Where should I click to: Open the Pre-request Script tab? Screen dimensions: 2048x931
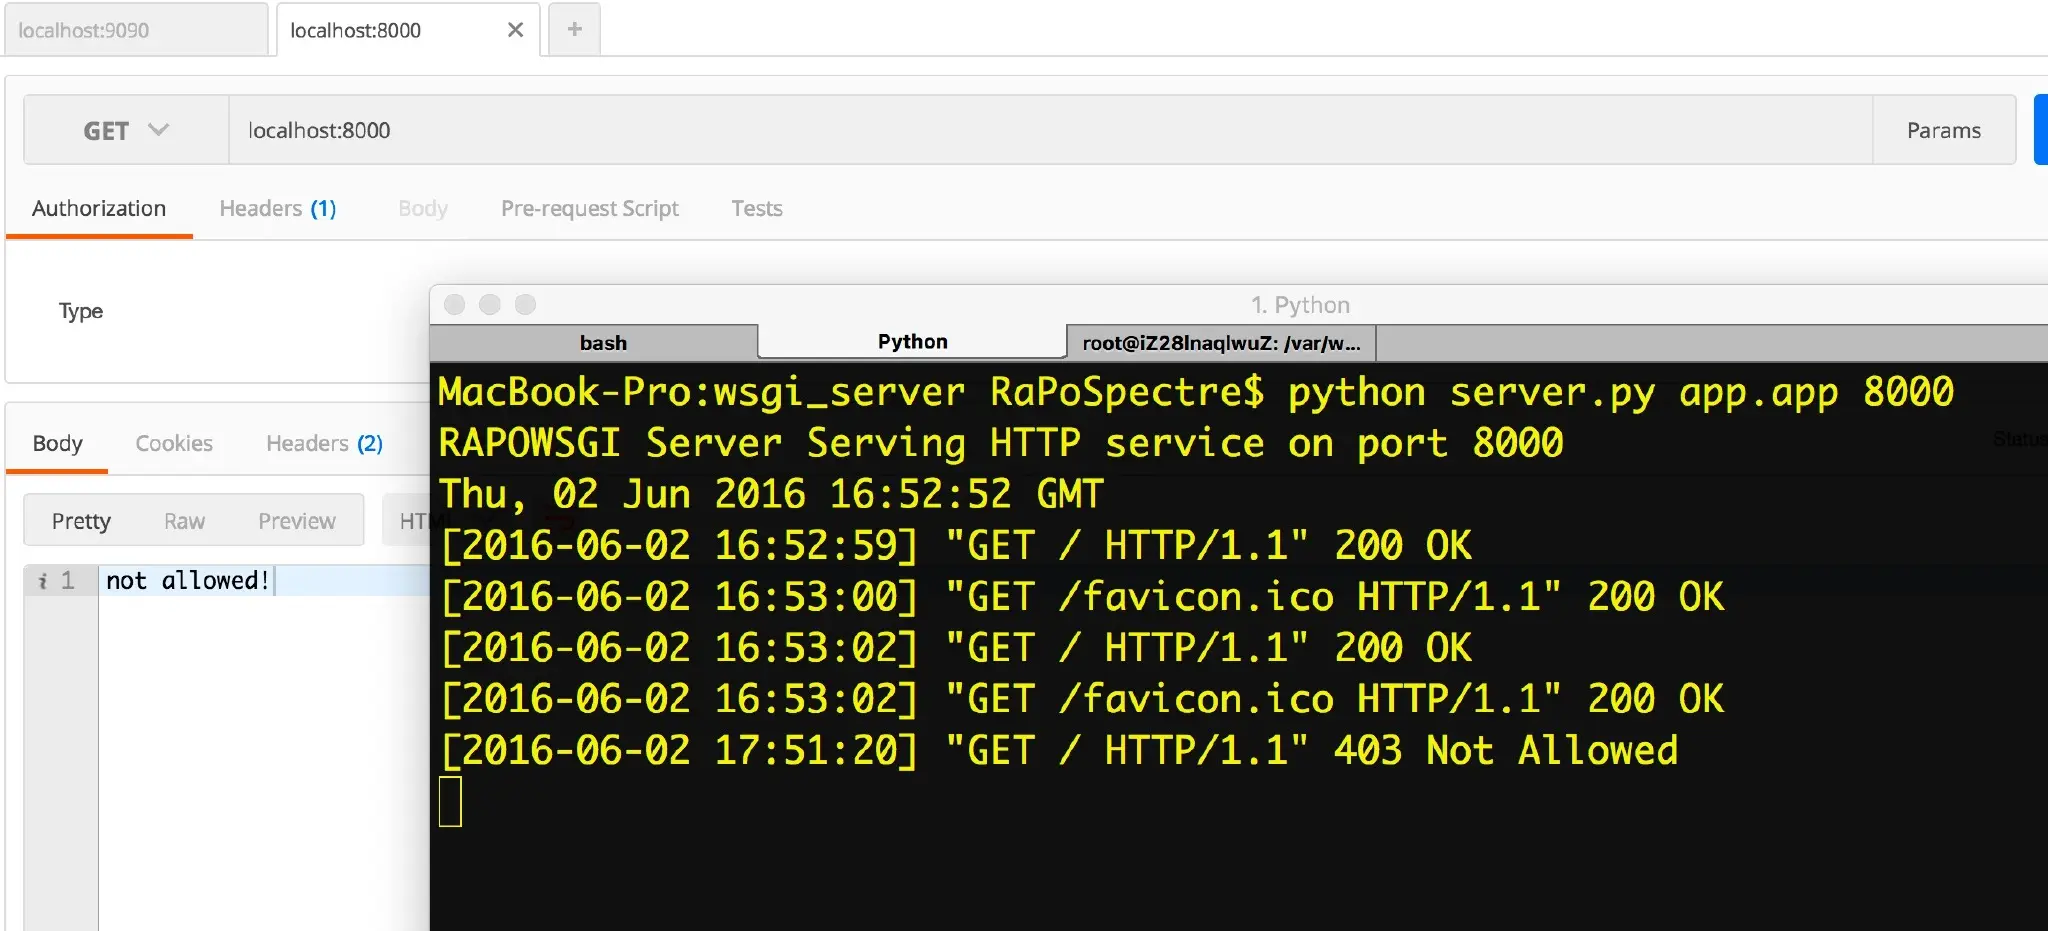[x=590, y=208]
